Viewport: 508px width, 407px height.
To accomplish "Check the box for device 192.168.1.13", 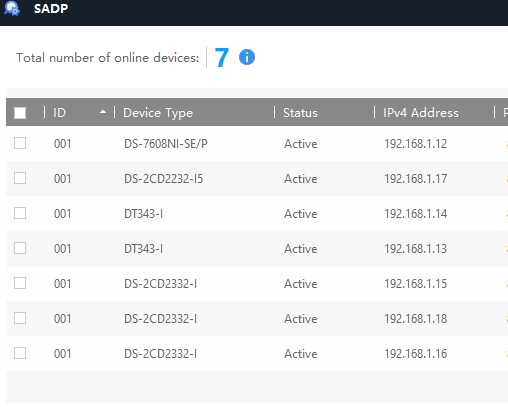I will (x=20, y=248).
